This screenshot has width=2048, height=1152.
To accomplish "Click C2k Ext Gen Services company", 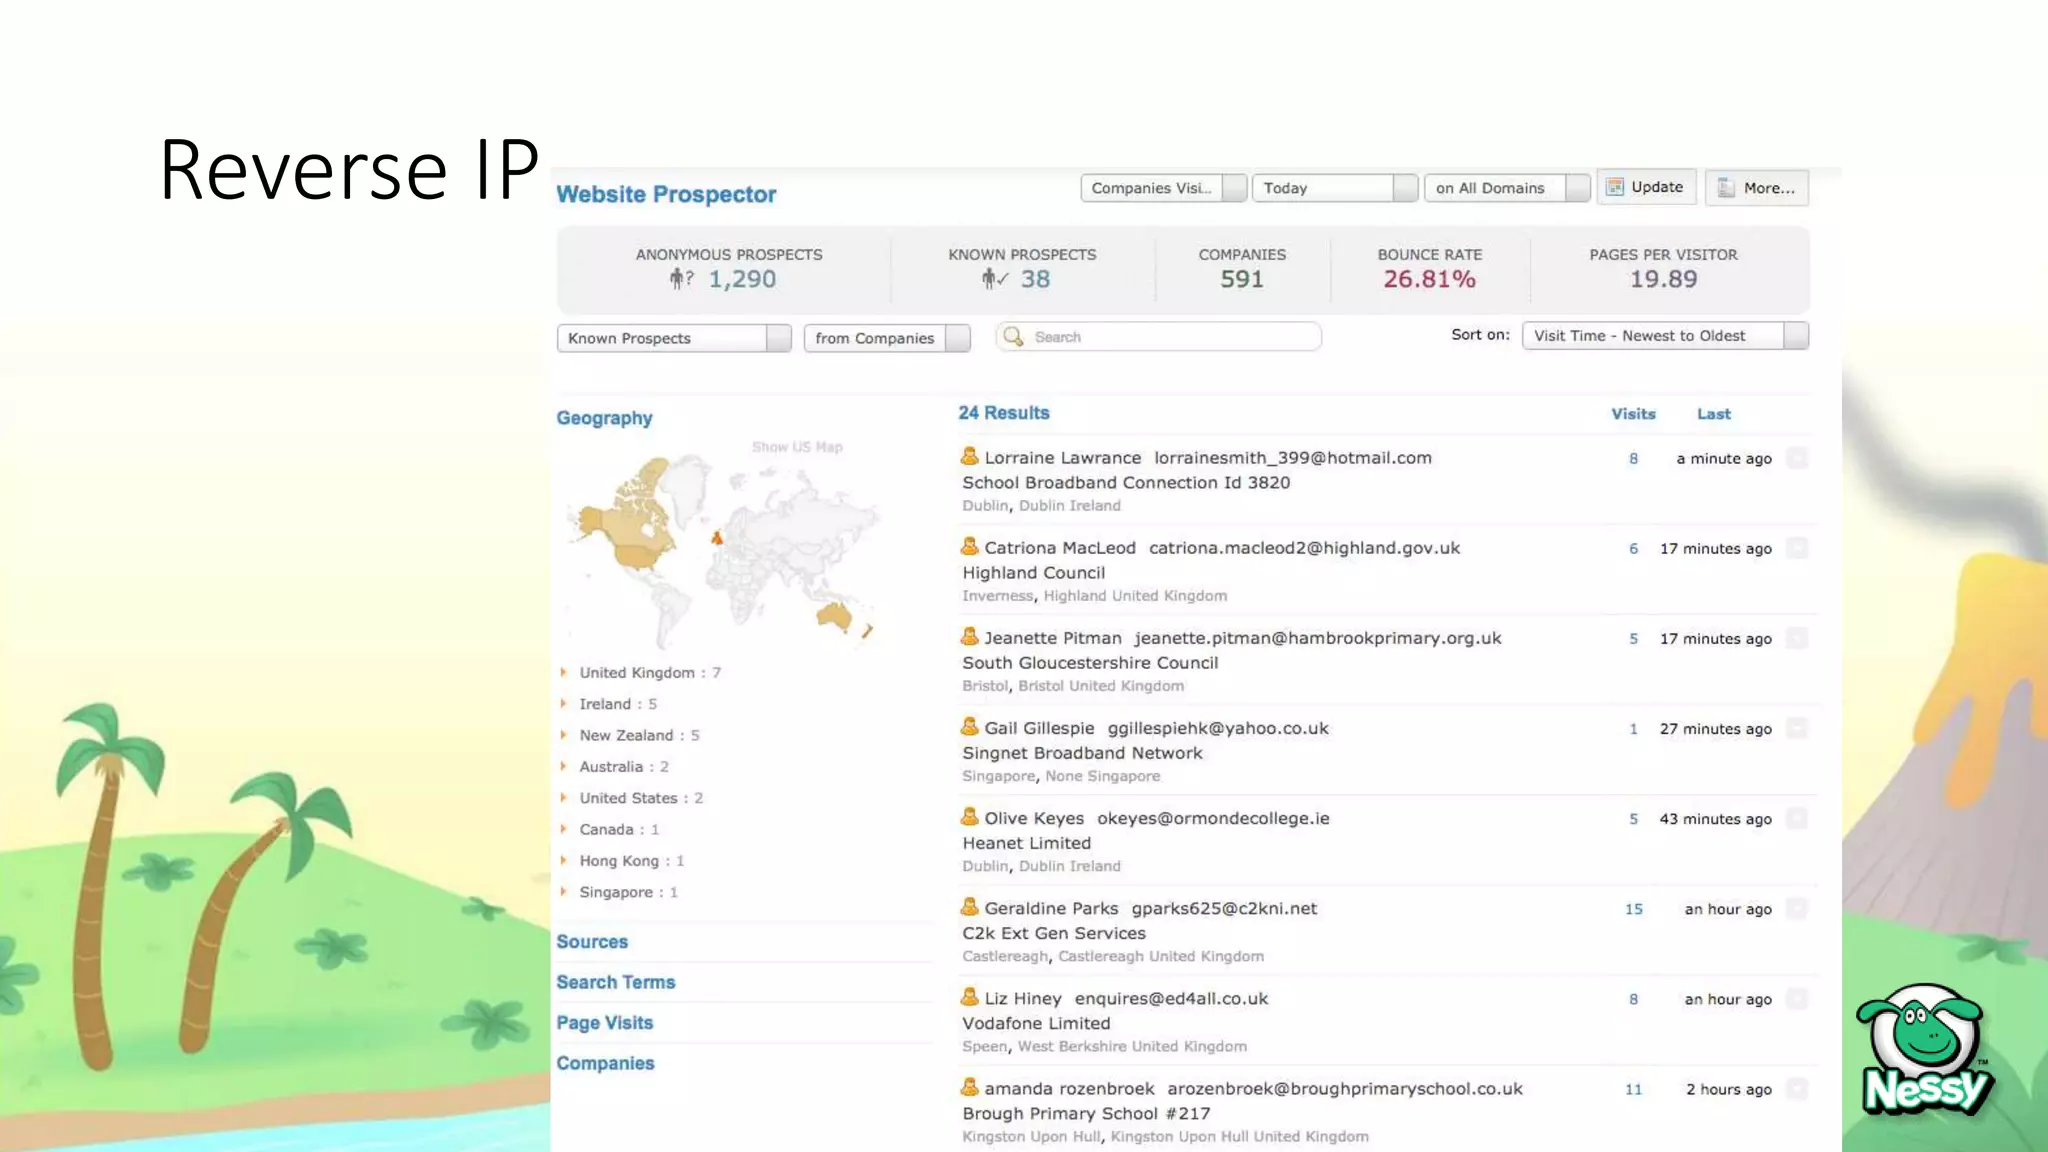I will (x=1054, y=933).
